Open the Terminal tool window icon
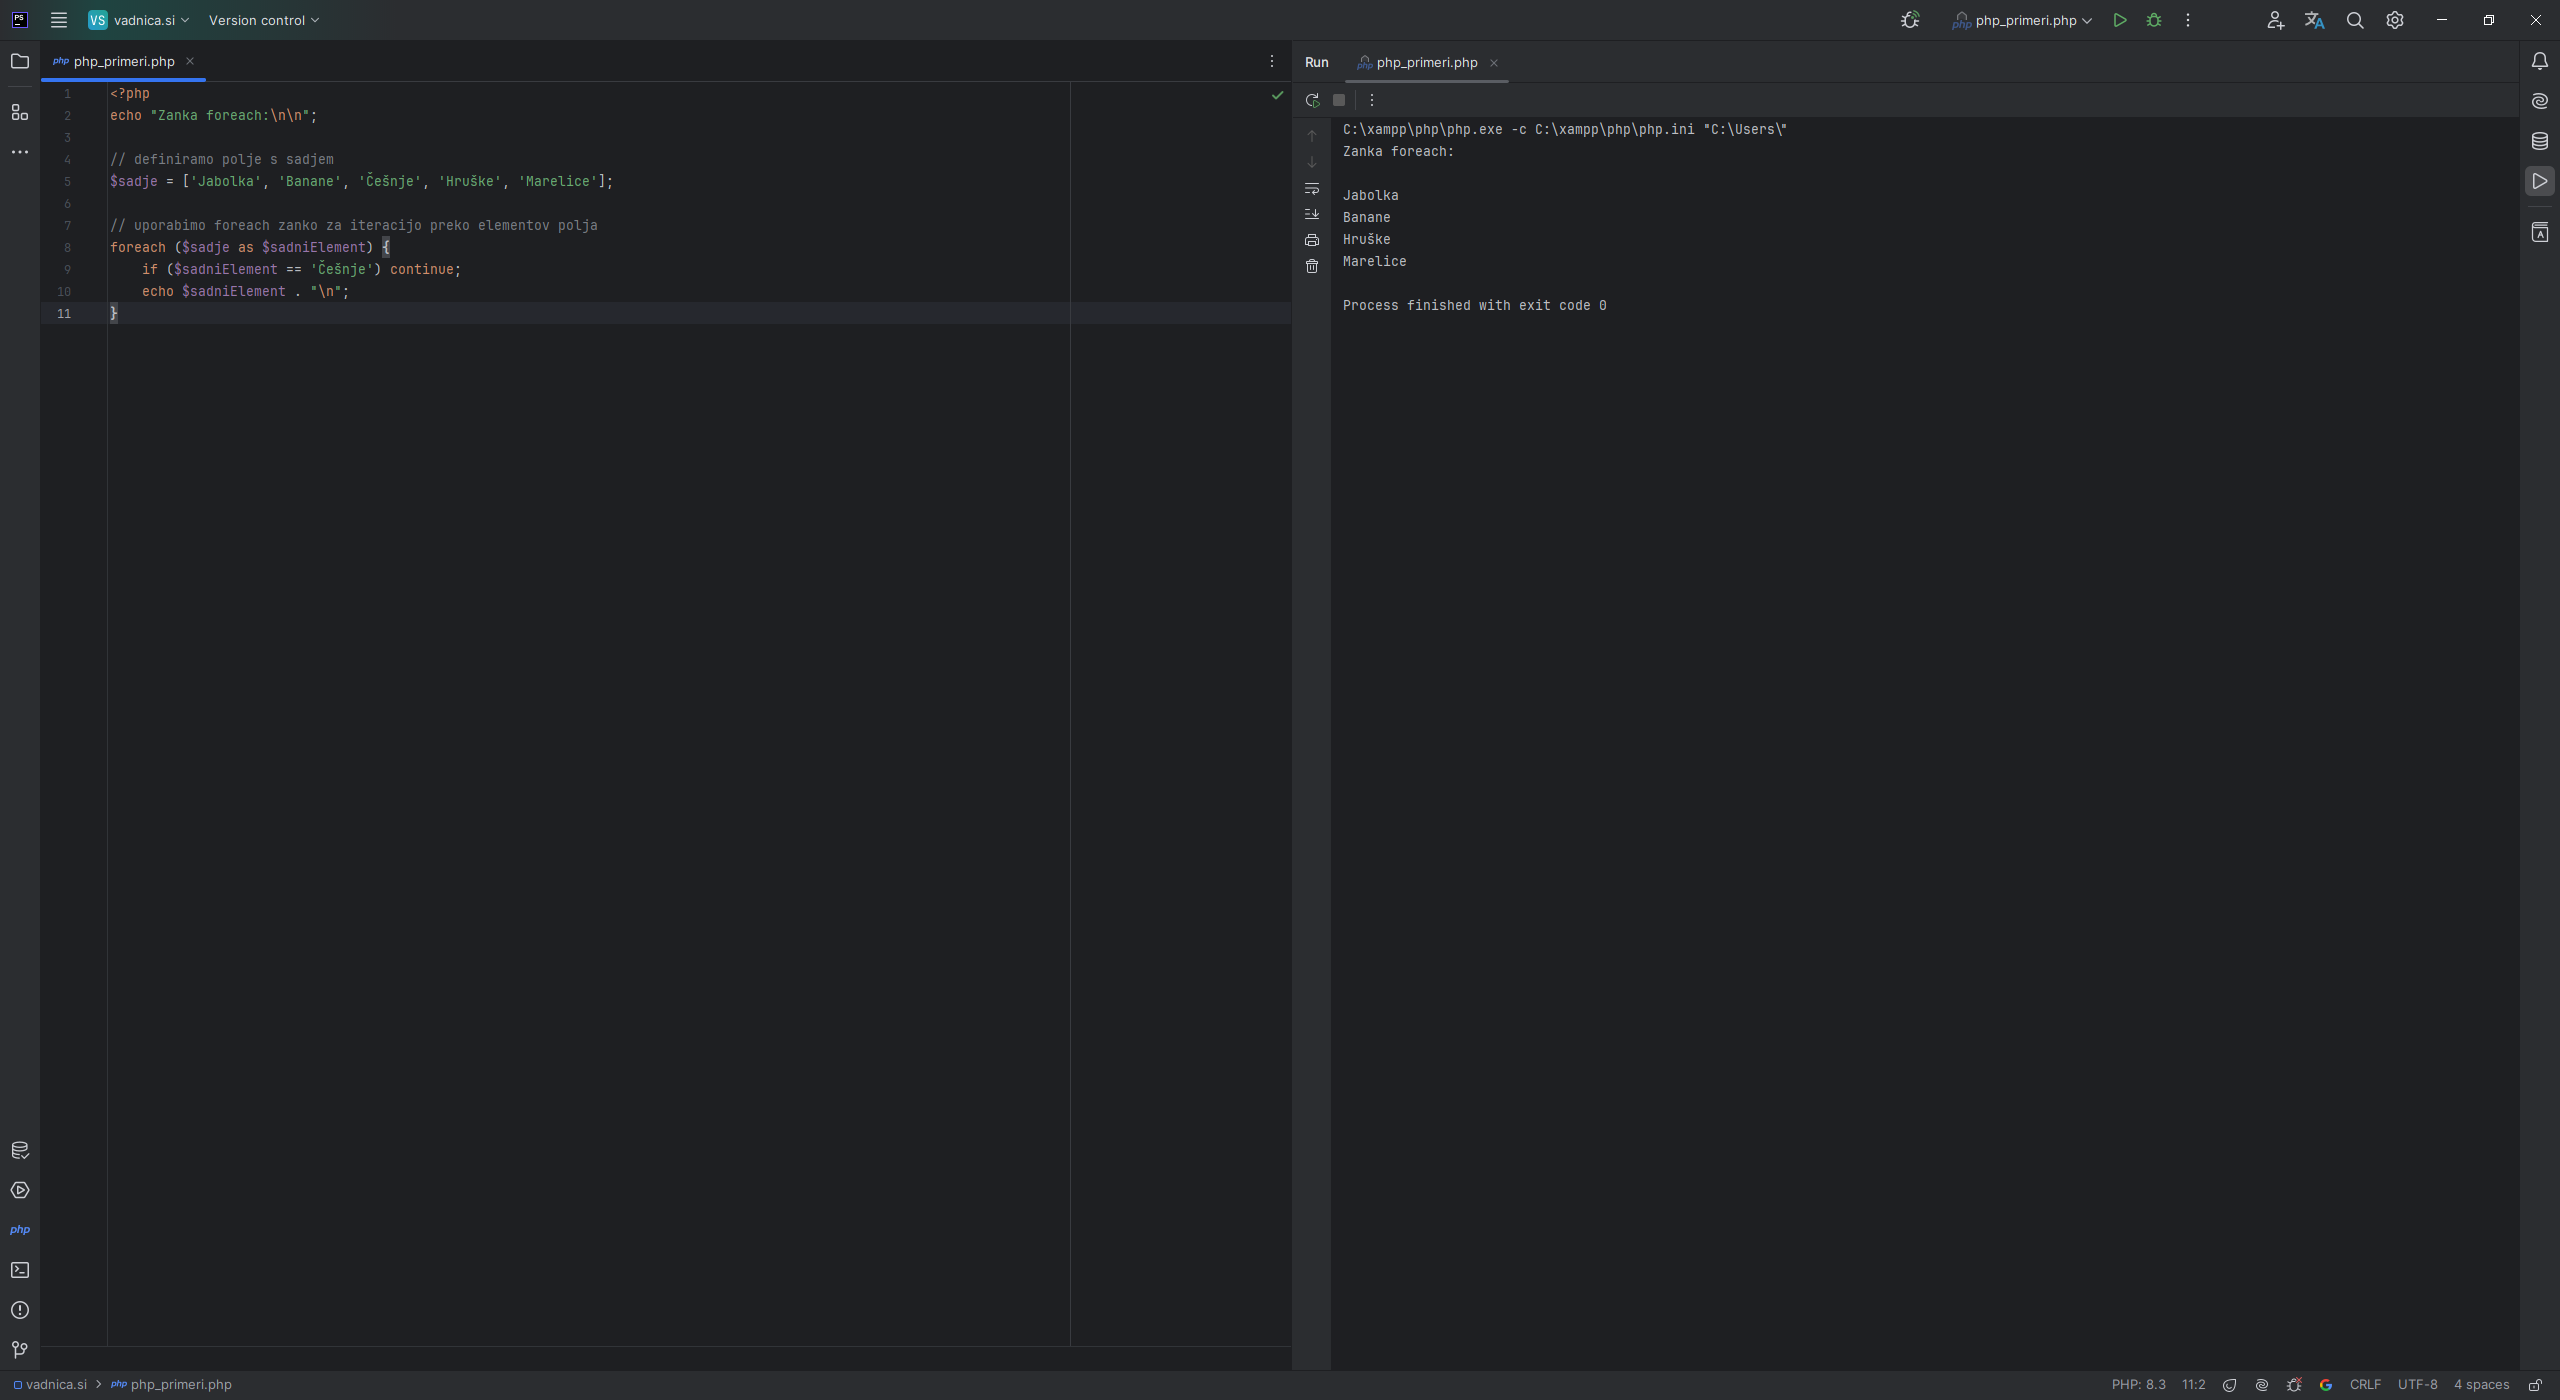Screen dimensions: 2560x1400 pyautogui.click(x=20, y=1269)
